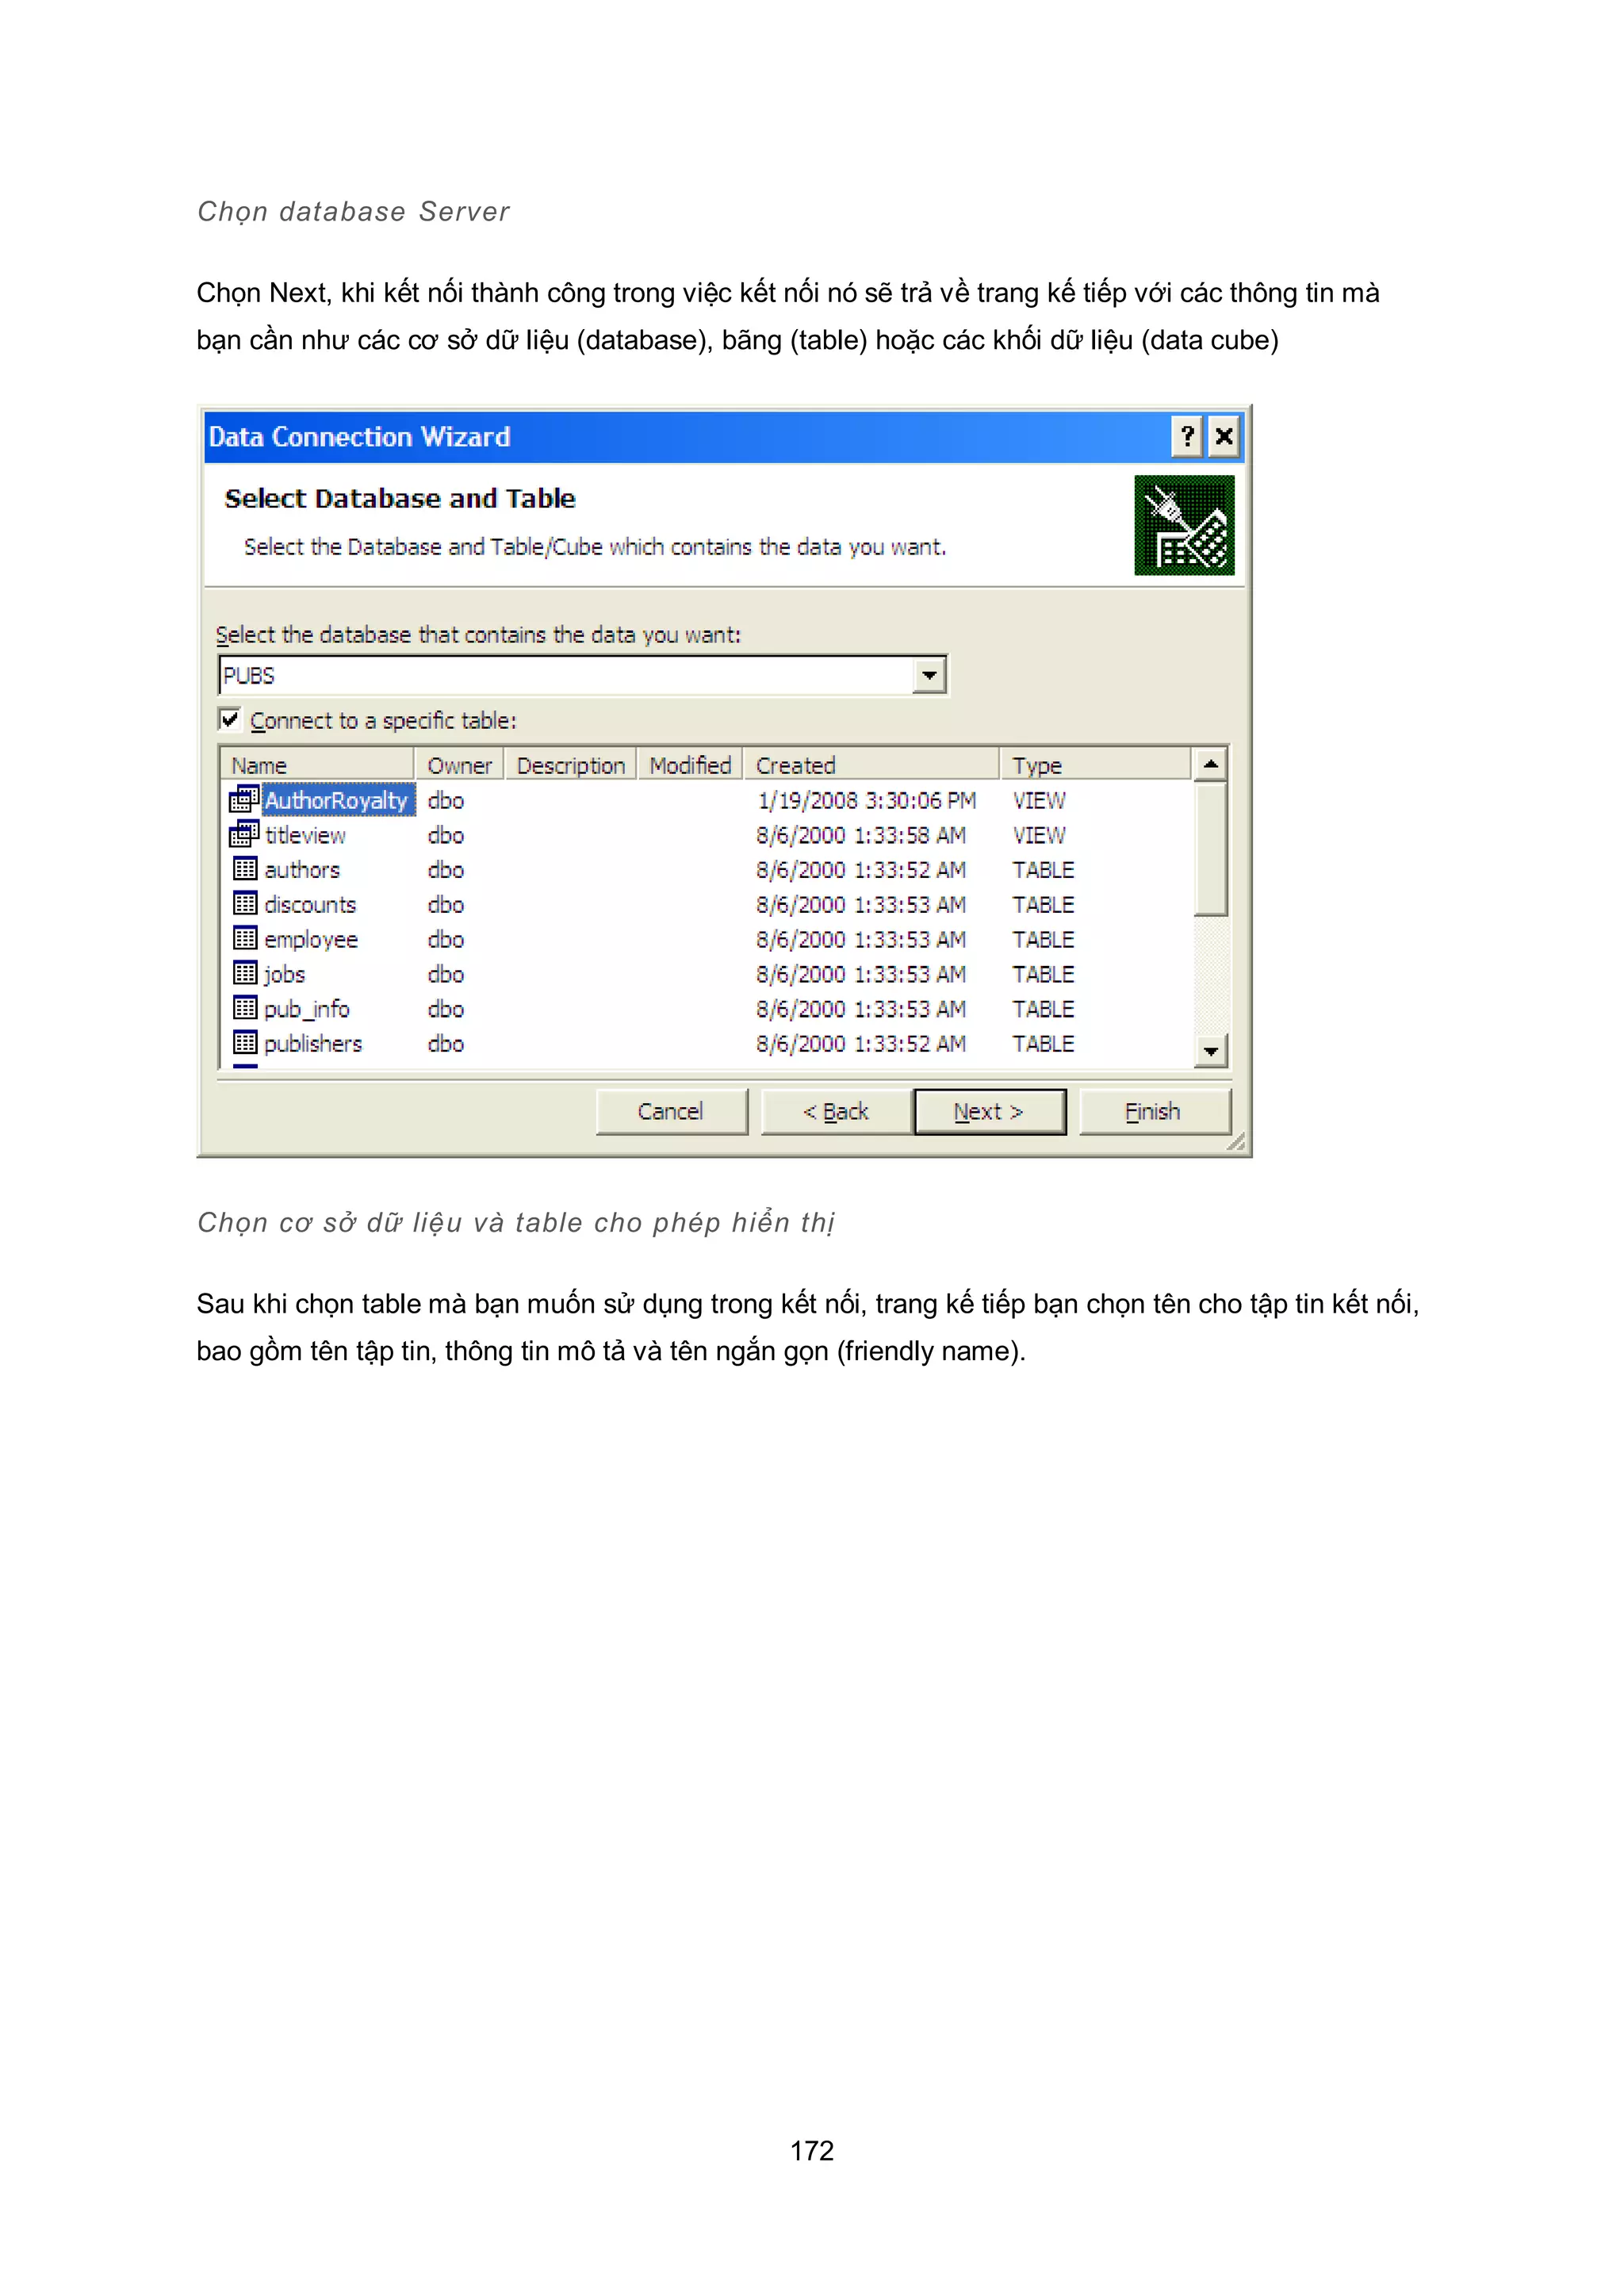1624x2296 pixels.
Task: Click the table list scrollbar thumb
Action: click(1211, 849)
